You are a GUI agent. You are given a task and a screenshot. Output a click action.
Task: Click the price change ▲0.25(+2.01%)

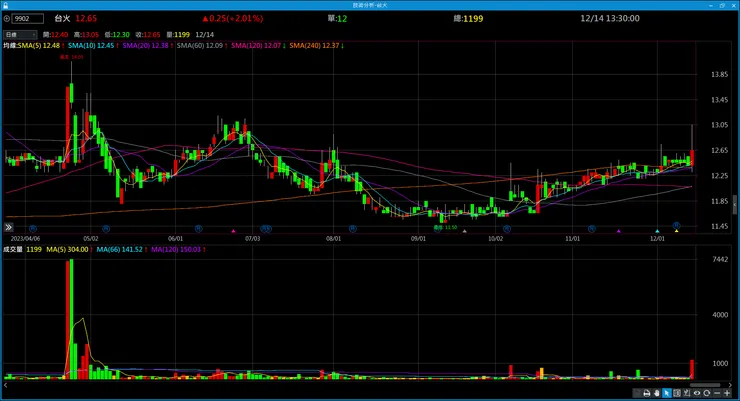tap(233, 18)
